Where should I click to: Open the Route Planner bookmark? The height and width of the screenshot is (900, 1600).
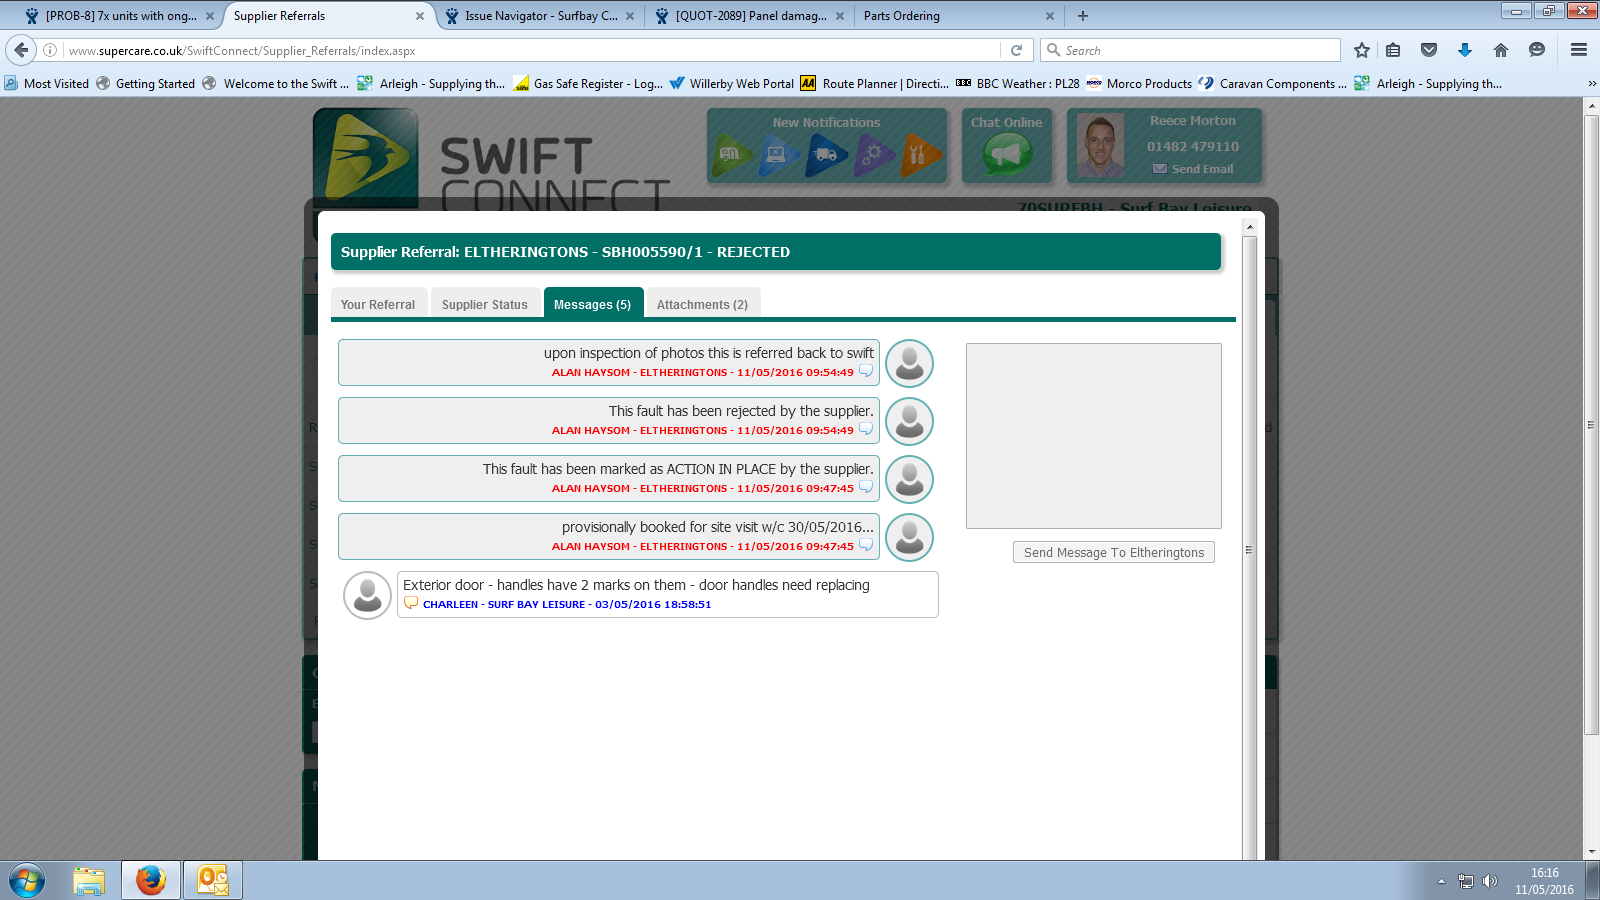point(875,84)
